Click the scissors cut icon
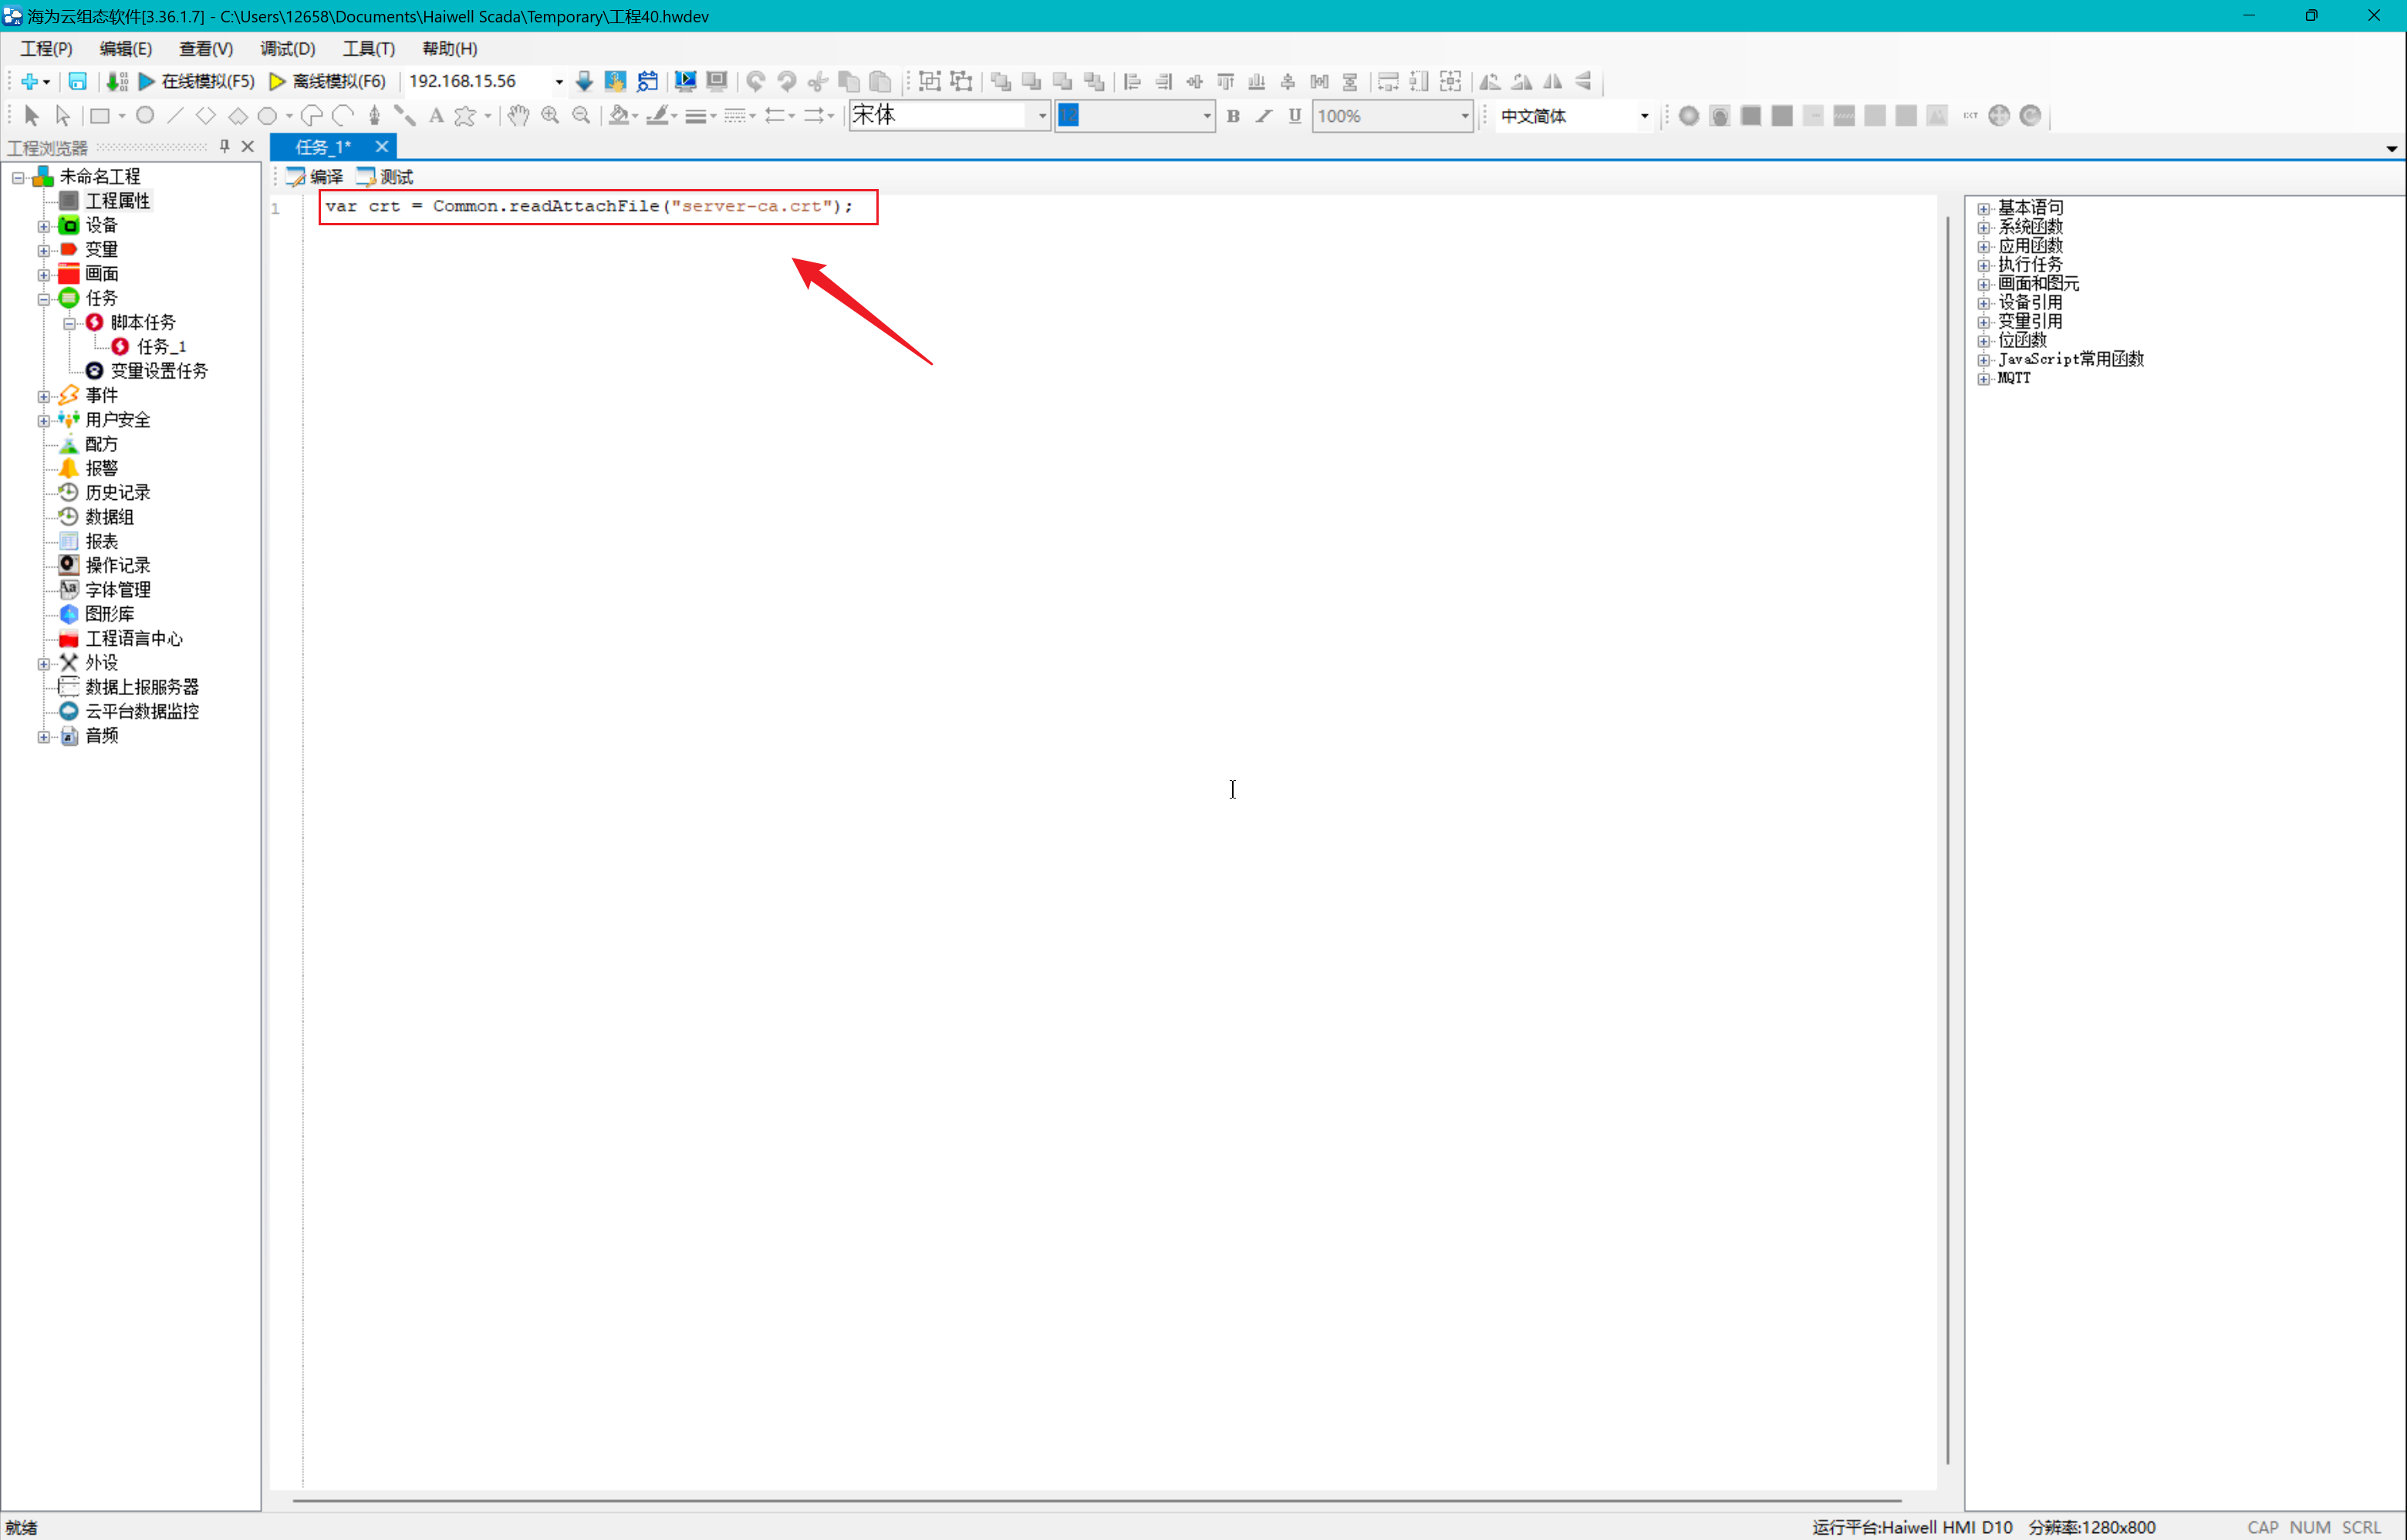Viewport: 2407px width, 1540px height. (818, 81)
